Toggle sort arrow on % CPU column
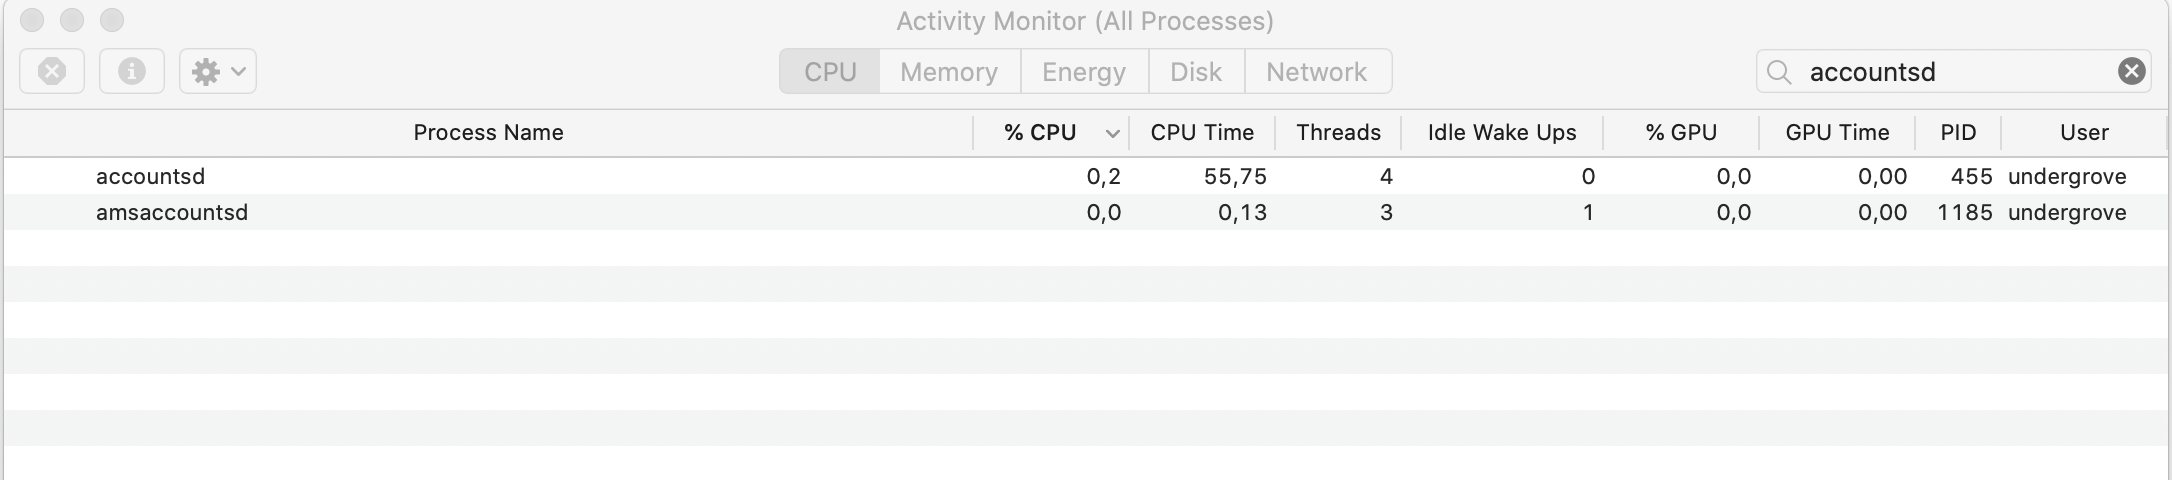 pos(1112,133)
